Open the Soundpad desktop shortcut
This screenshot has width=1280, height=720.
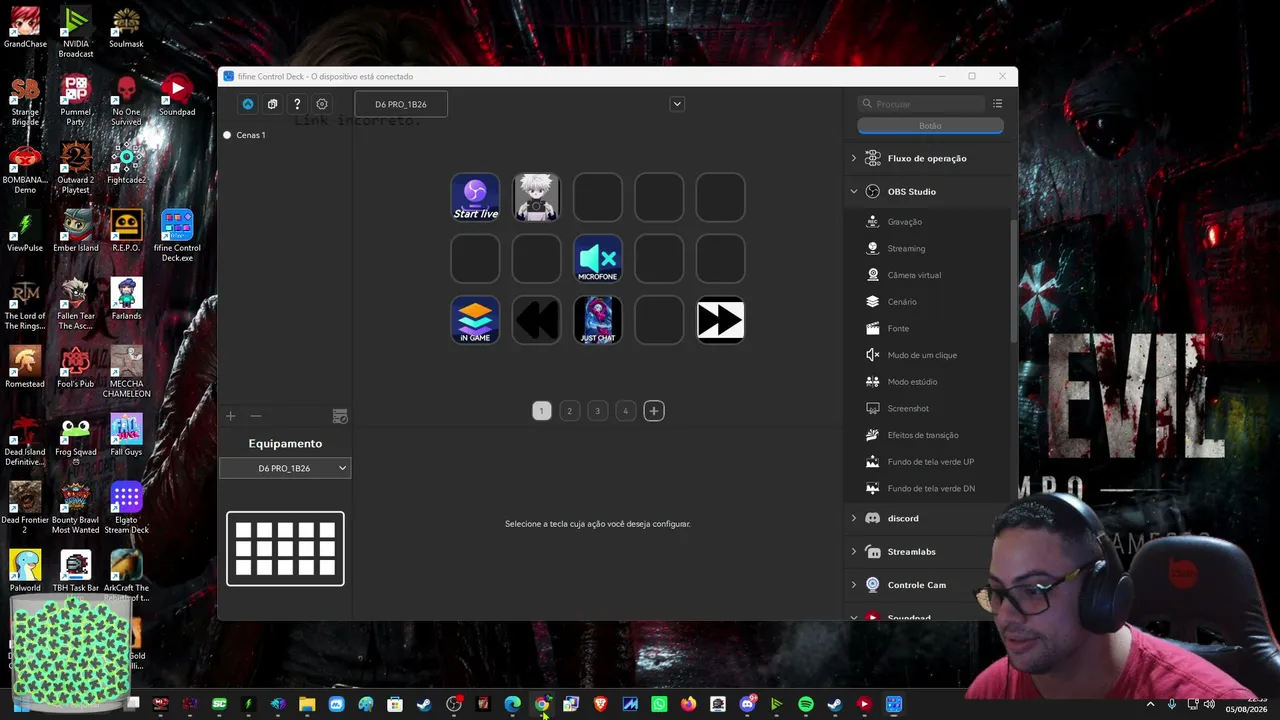(177, 96)
